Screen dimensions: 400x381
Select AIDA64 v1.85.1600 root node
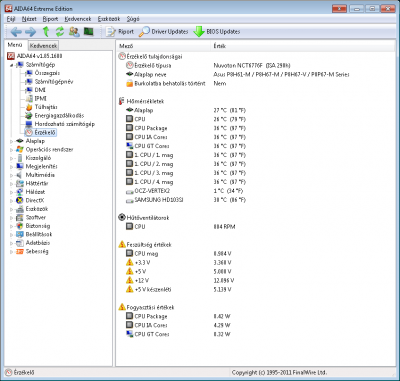tap(35, 56)
